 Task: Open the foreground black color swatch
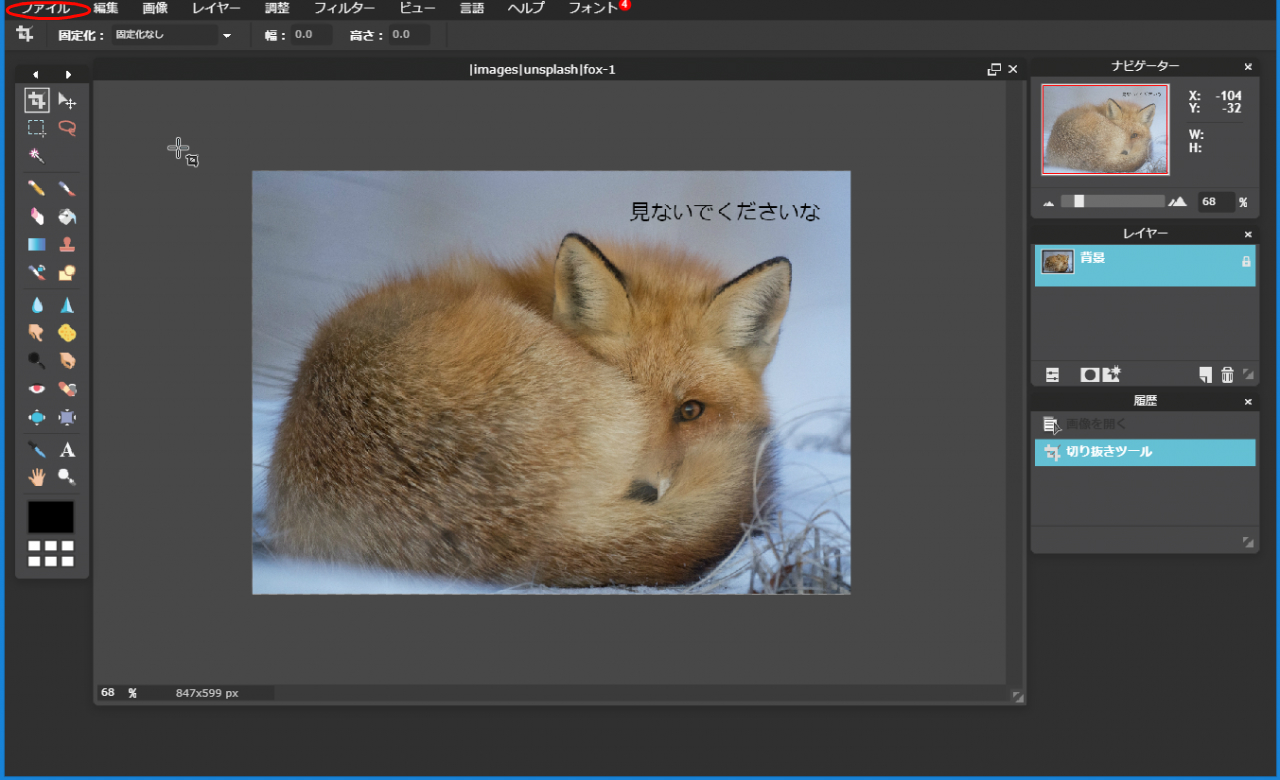[x=51, y=517]
